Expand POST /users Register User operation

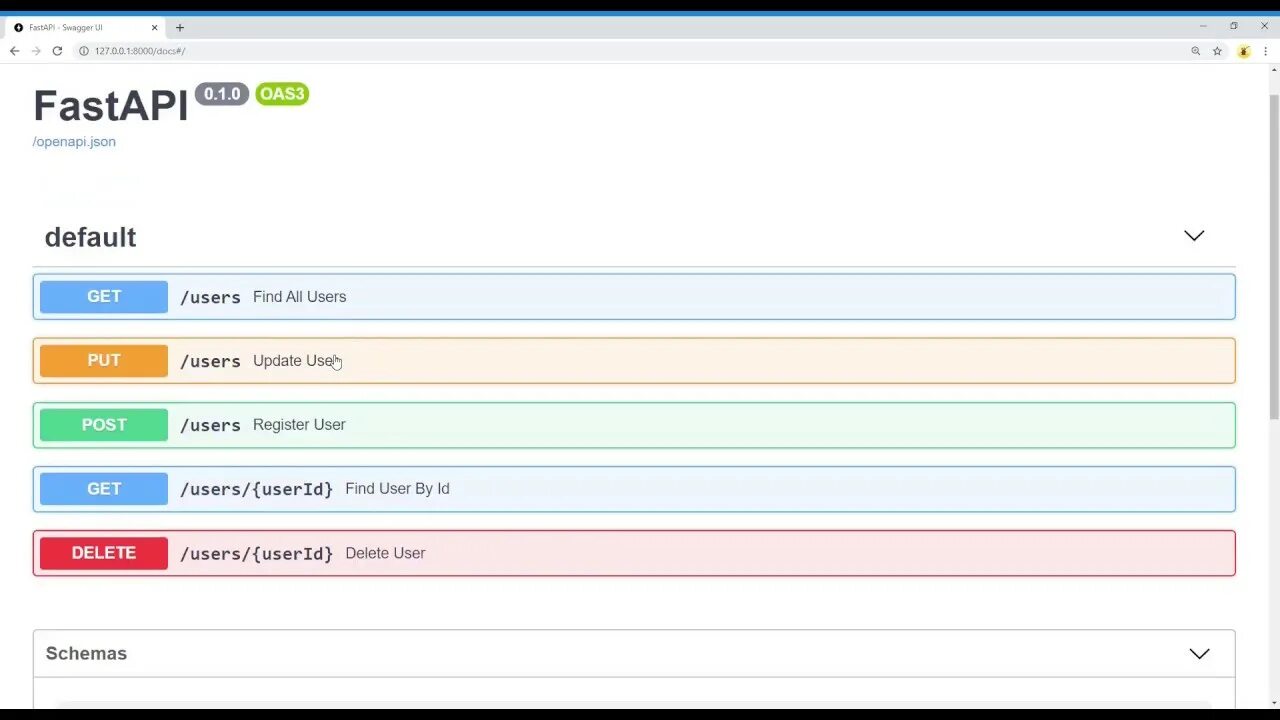point(634,425)
